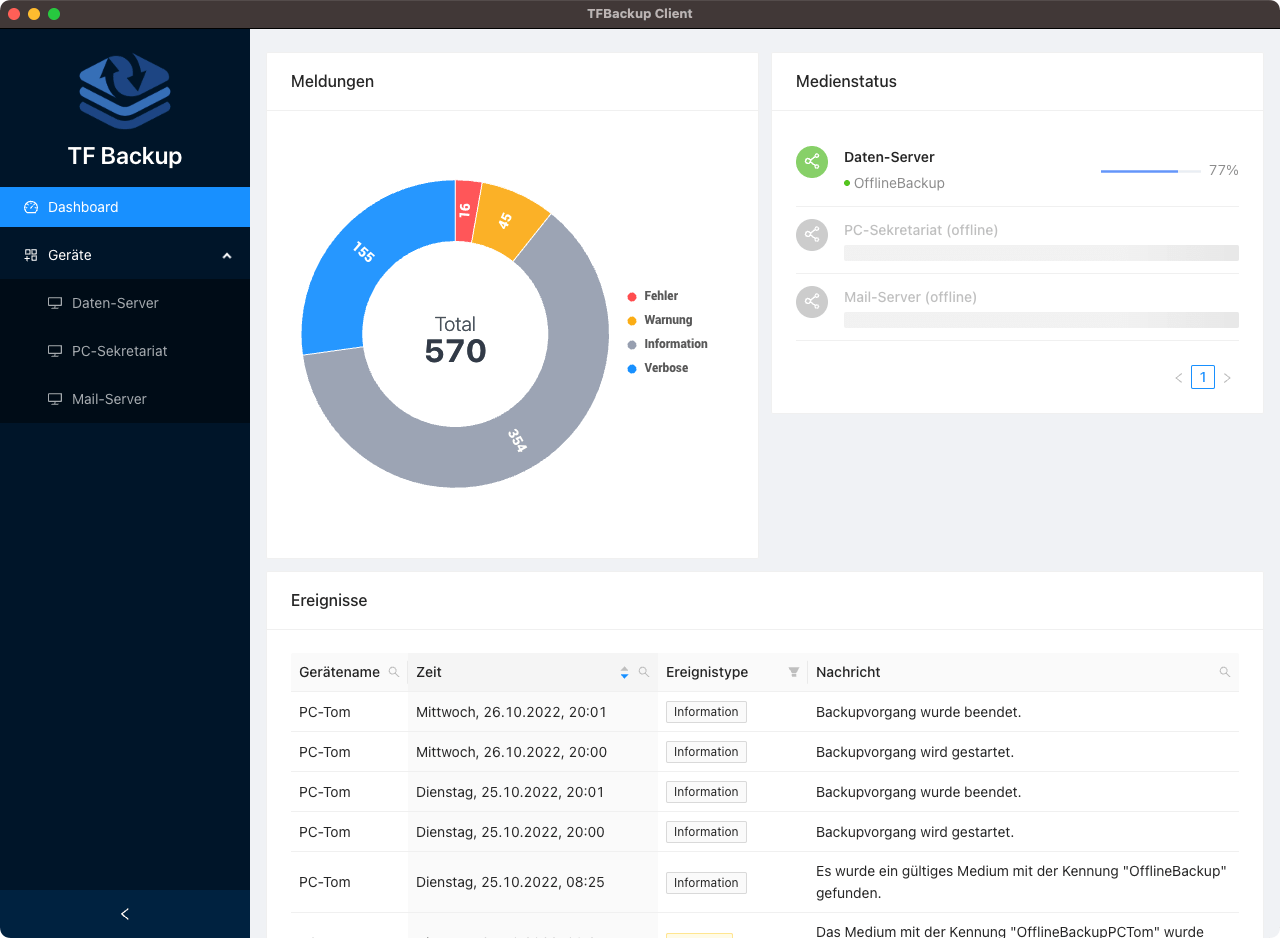Image resolution: width=1280 pixels, height=938 pixels.
Task: Toggle Warnung series in chart legend
Action: [667, 320]
